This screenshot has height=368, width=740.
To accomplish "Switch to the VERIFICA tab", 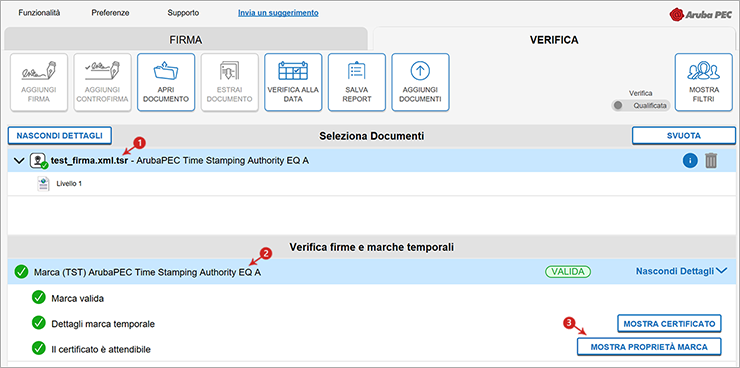I will pos(554,40).
